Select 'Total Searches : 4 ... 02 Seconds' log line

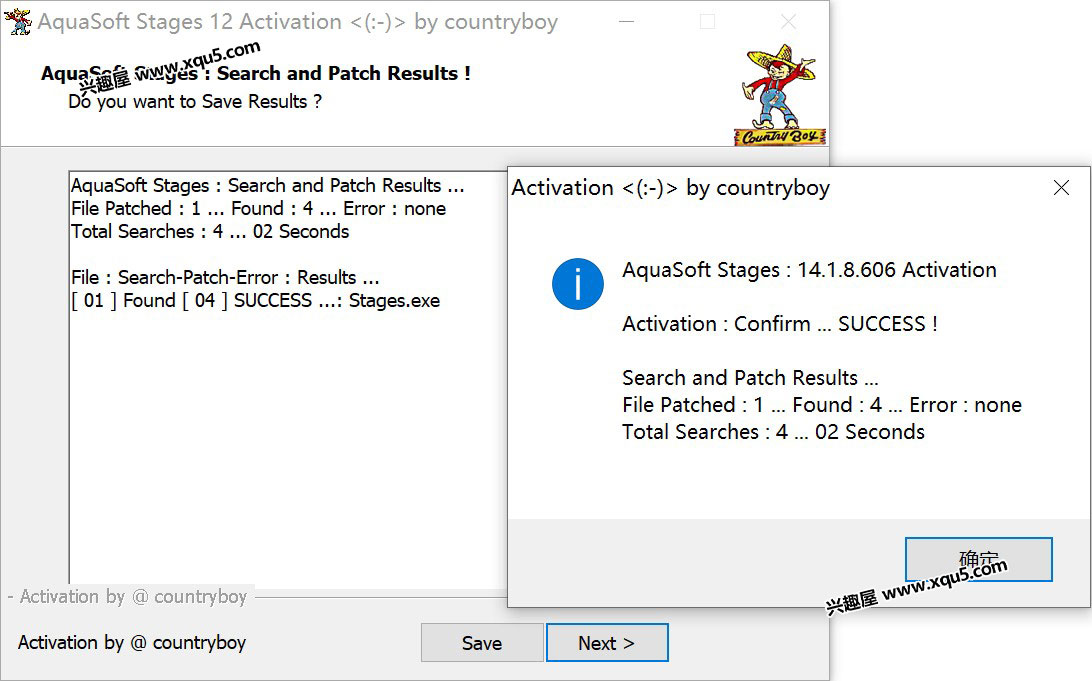pos(210,231)
